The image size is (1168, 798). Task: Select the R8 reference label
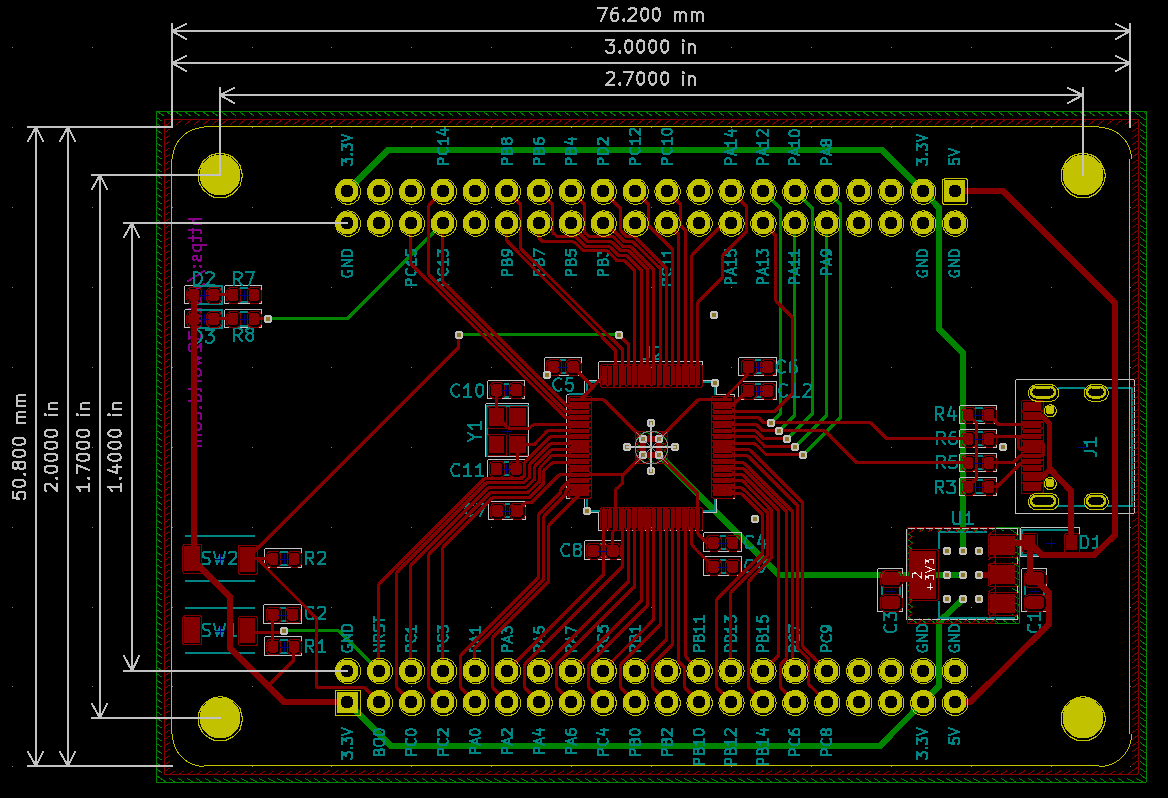(x=244, y=336)
